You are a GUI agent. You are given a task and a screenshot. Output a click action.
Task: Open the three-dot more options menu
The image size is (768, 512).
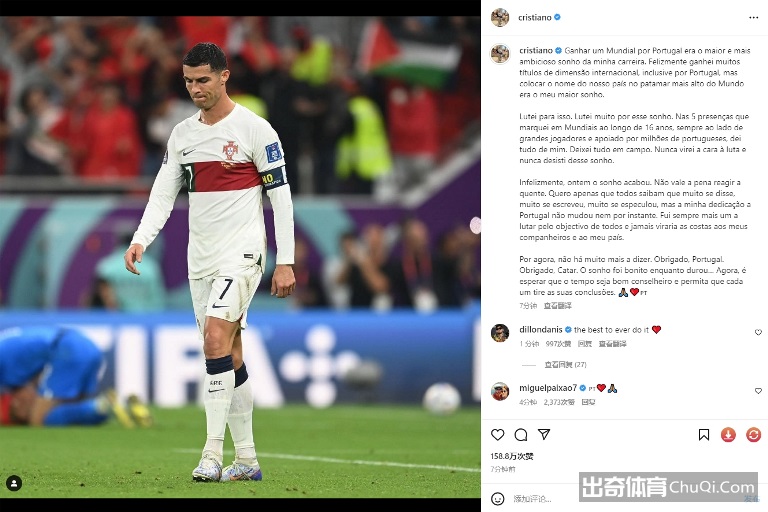click(753, 18)
